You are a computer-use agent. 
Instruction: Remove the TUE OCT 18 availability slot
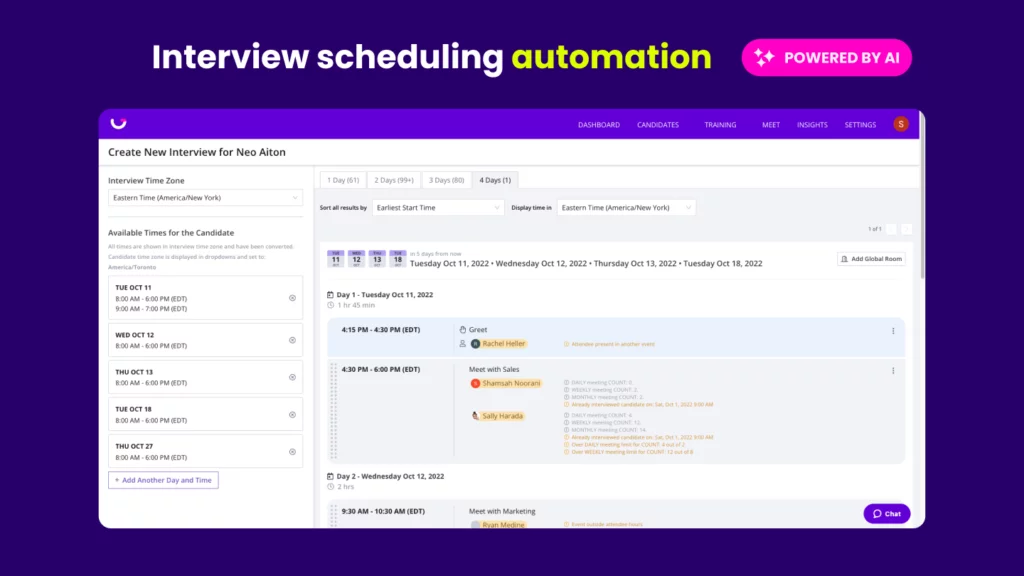(293, 415)
